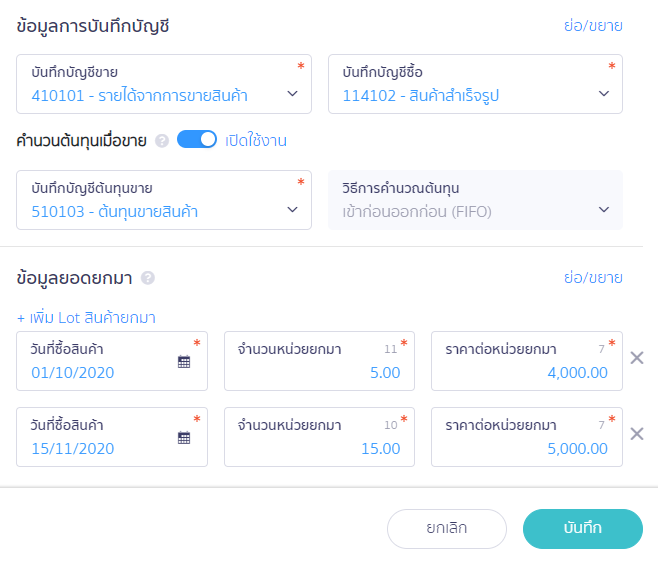This screenshot has height=568, width=658.
Task: Remove the second brought-forward lot row
Action: [637, 434]
